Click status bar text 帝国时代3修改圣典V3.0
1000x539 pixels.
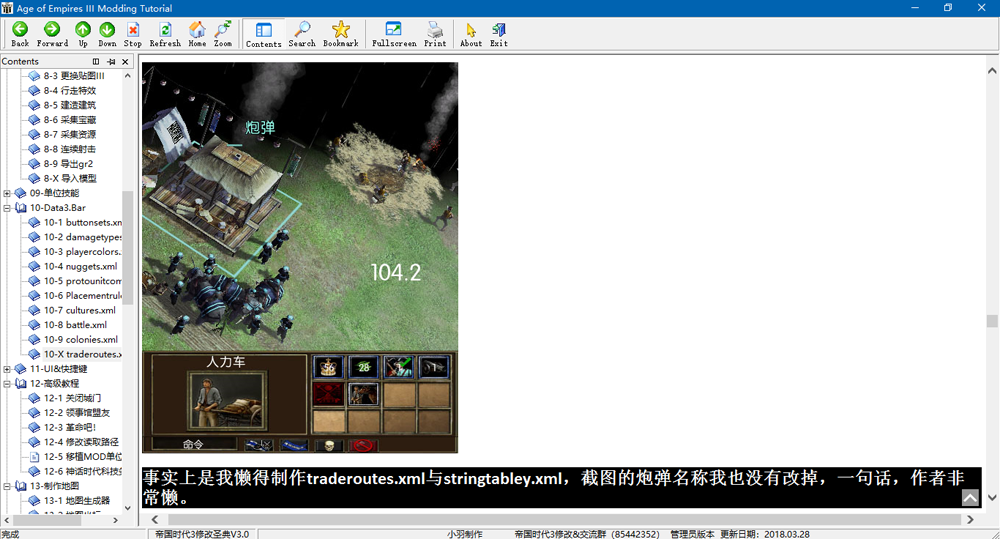coord(202,534)
